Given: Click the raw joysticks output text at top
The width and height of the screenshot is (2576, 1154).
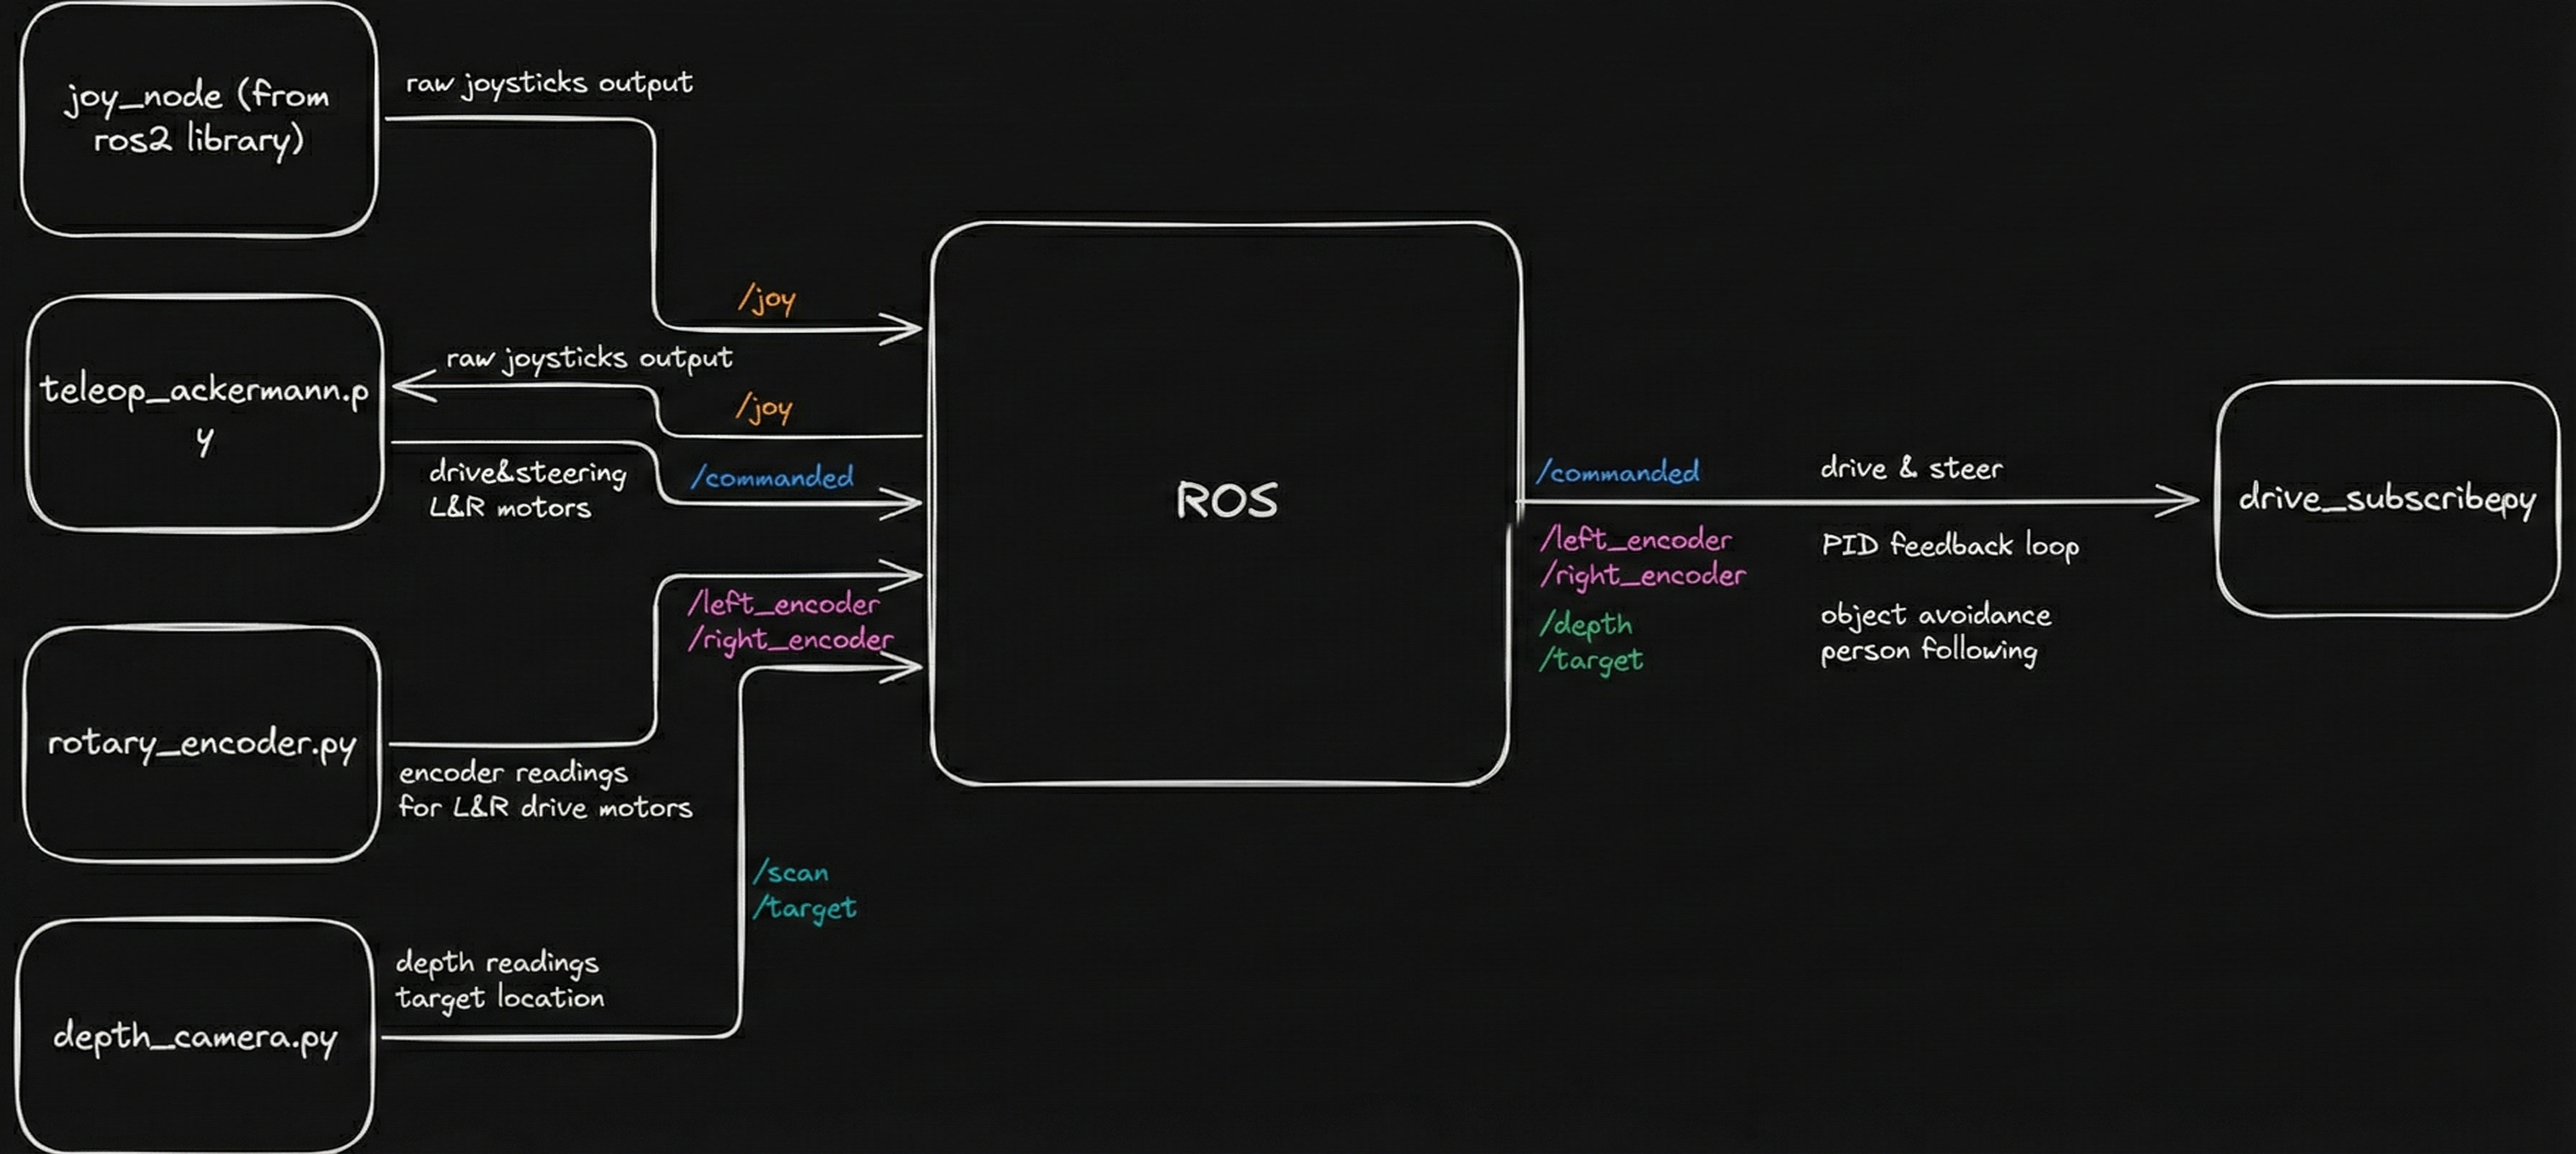Looking at the screenshot, I should (x=548, y=85).
